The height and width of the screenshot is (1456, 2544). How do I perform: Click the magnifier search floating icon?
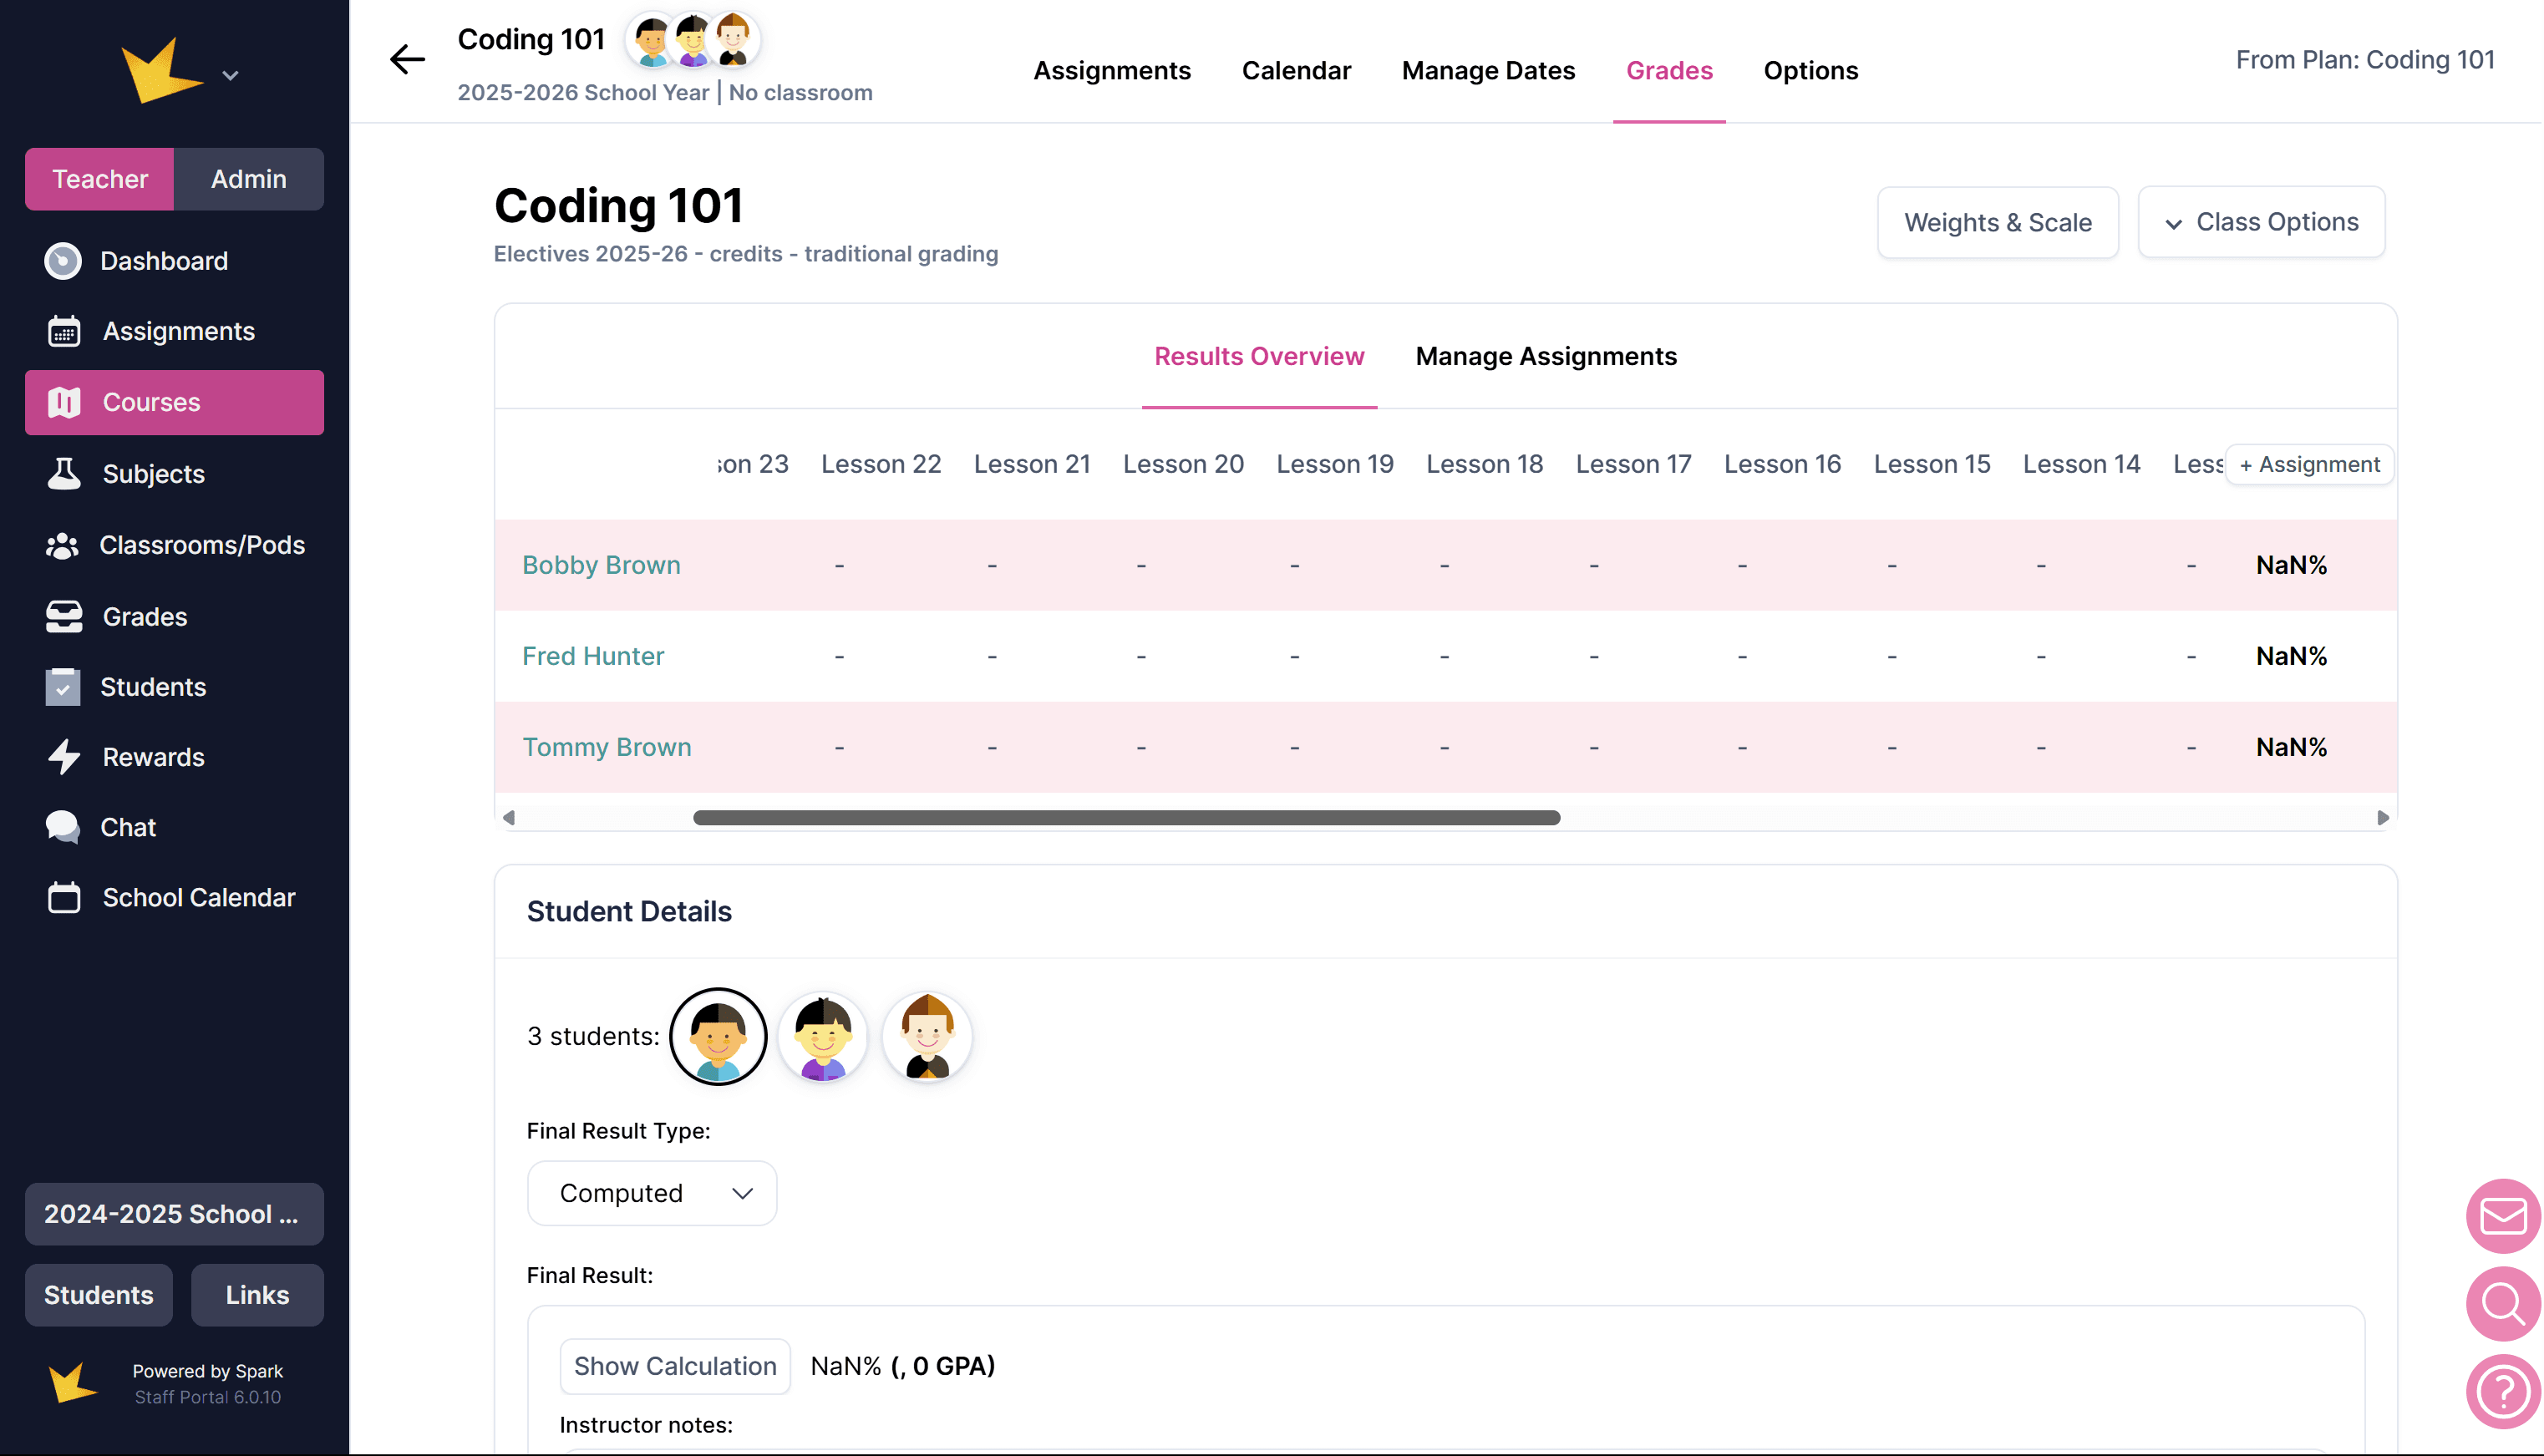(x=2503, y=1303)
